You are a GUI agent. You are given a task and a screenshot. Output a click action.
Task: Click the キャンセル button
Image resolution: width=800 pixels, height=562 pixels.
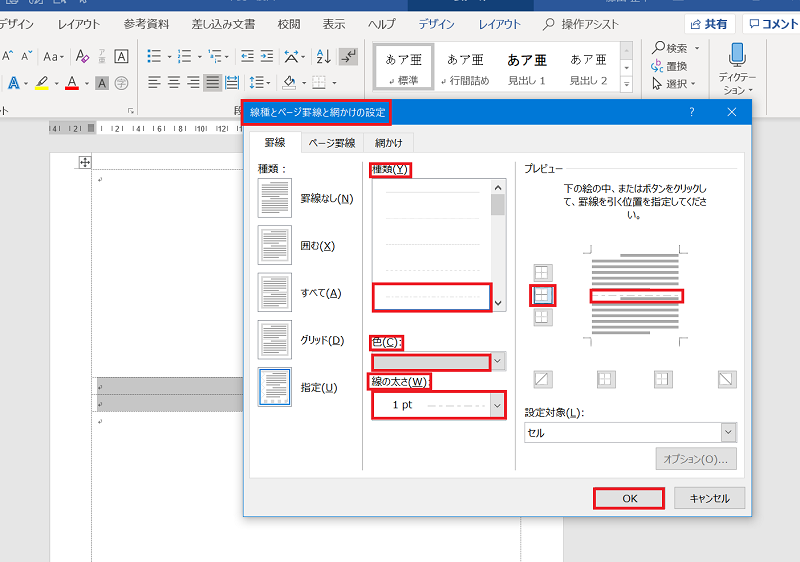click(x=709, y=498)
